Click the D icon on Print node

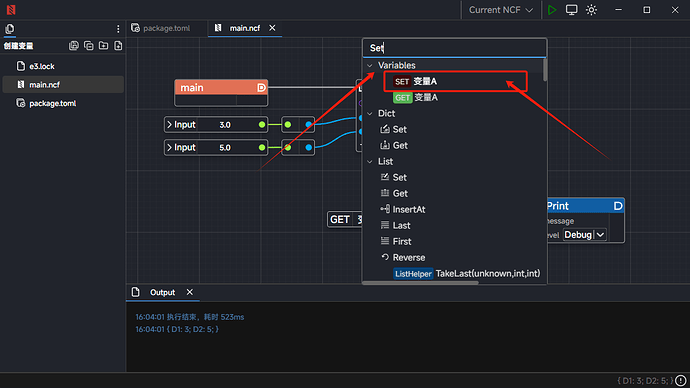618,206
